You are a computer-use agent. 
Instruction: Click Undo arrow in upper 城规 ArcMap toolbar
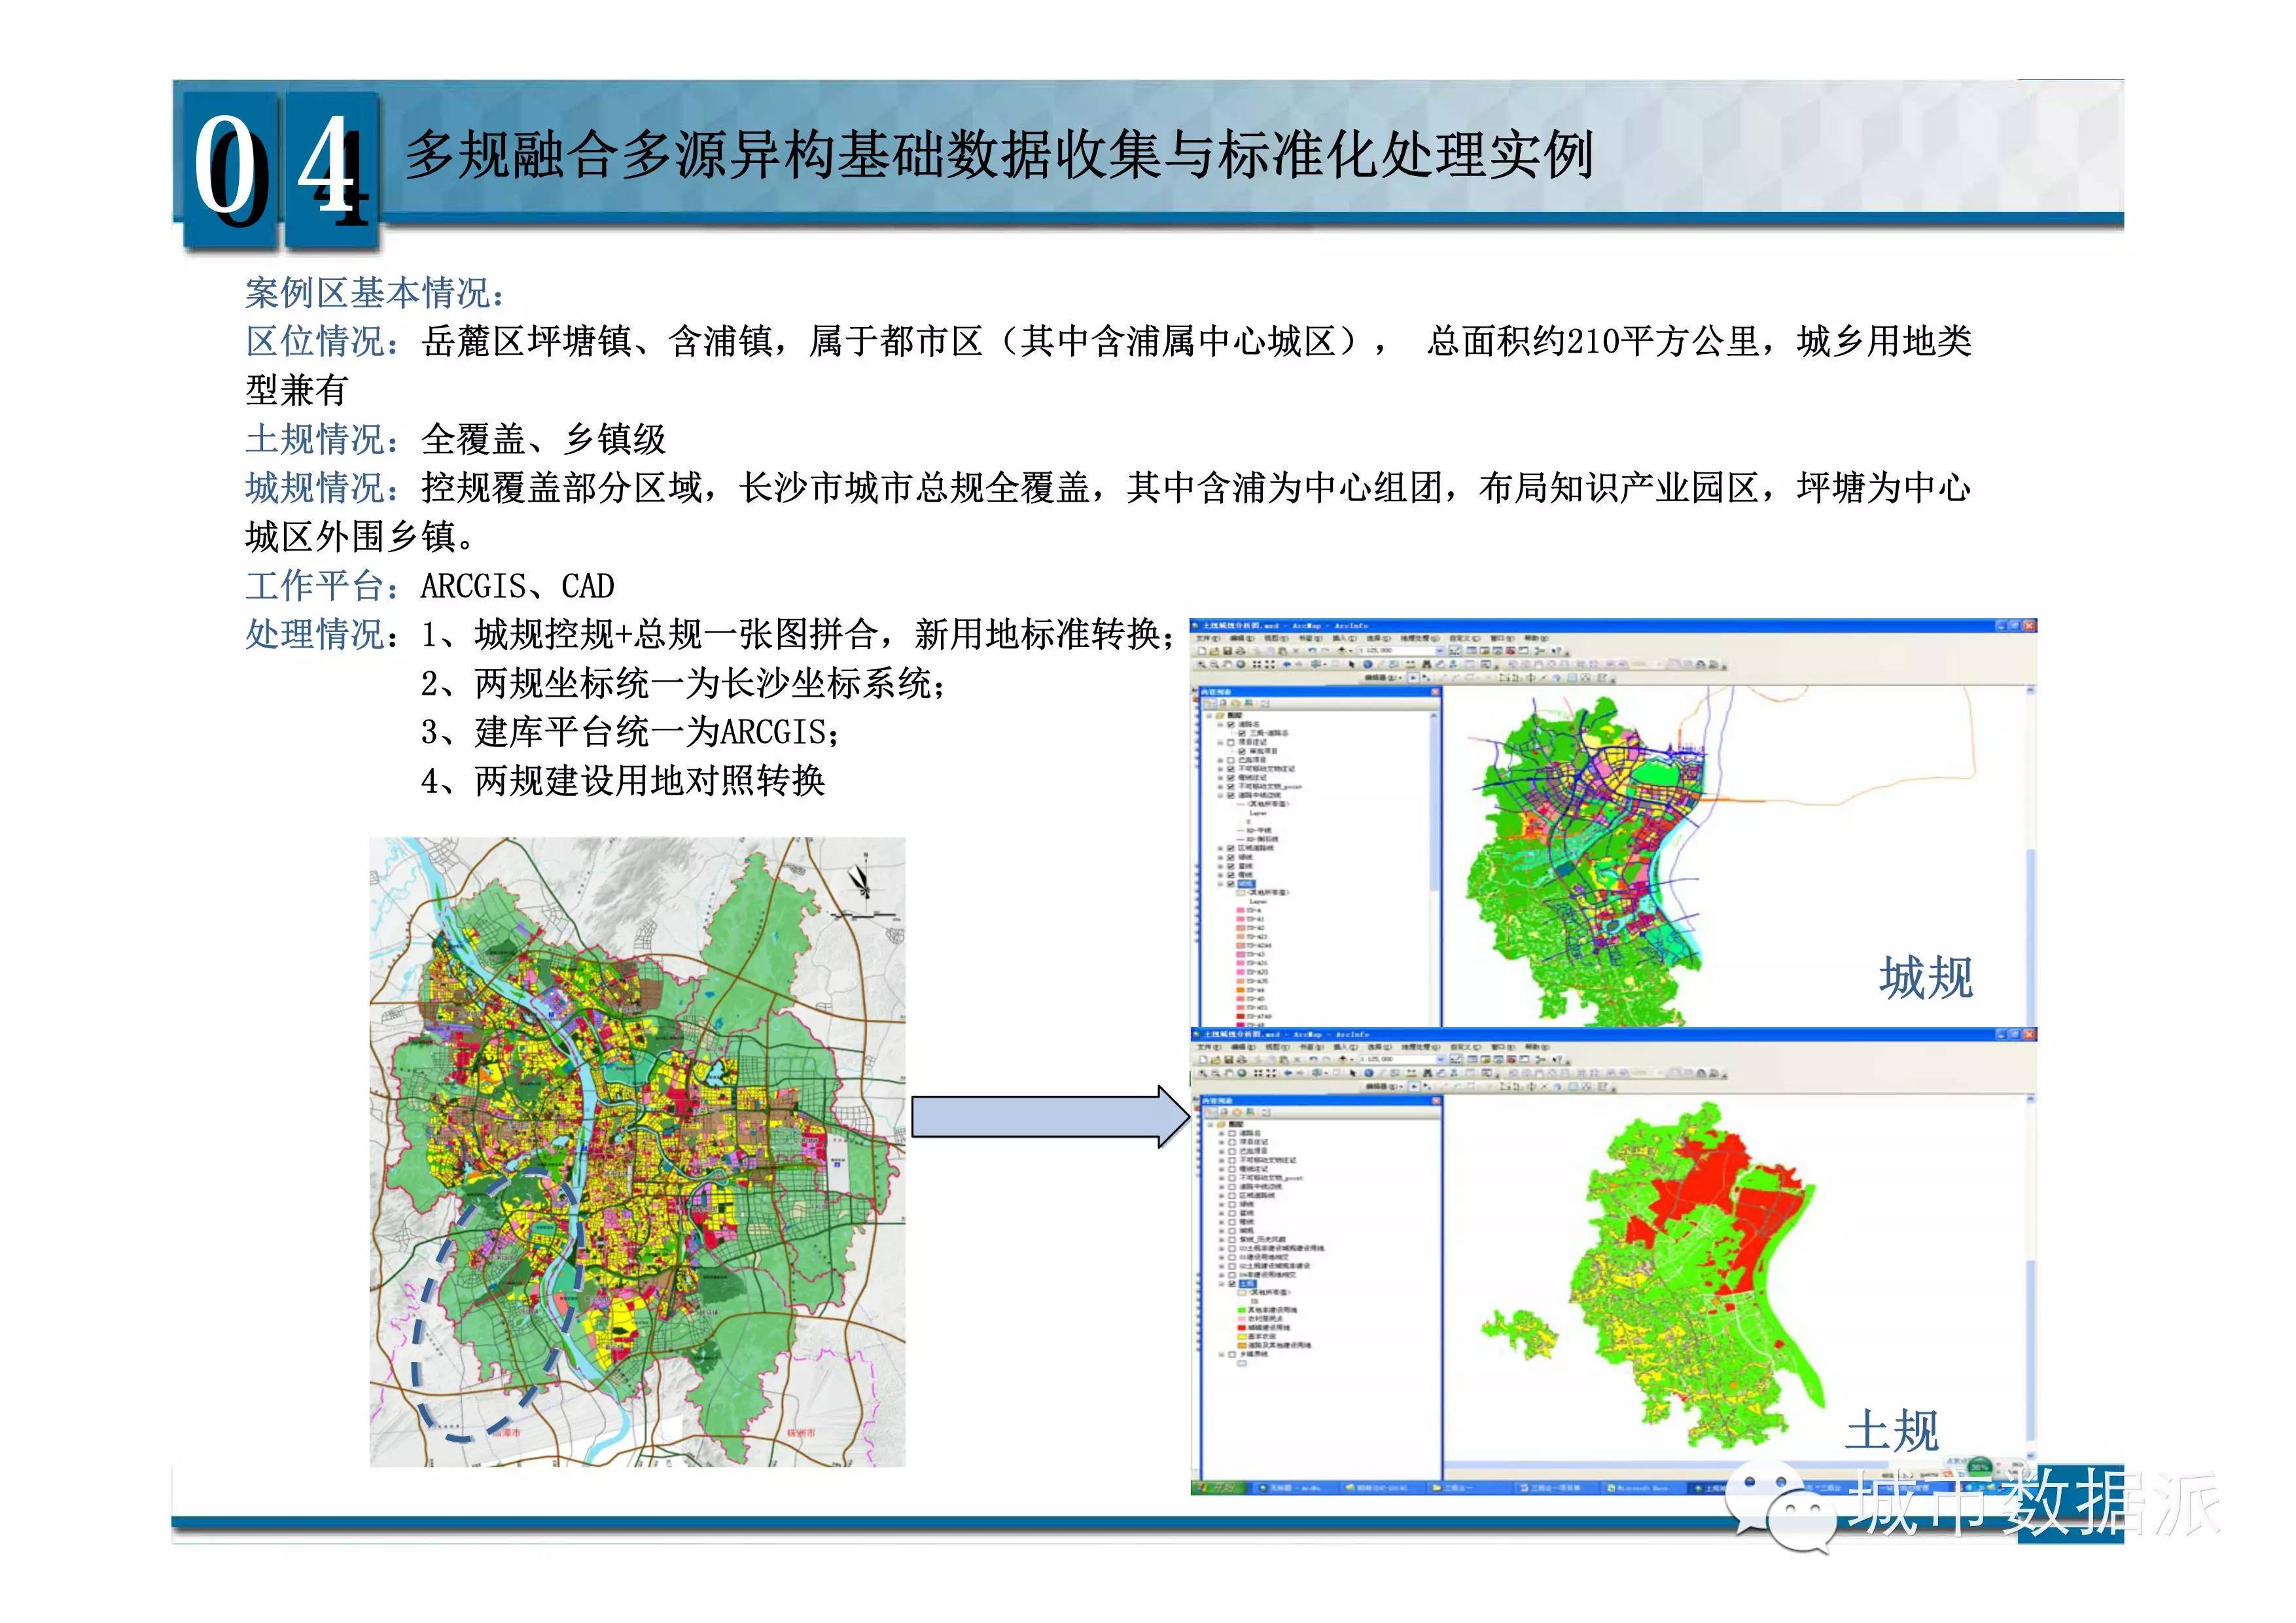pyautogui.click(x=1312, y=651)
